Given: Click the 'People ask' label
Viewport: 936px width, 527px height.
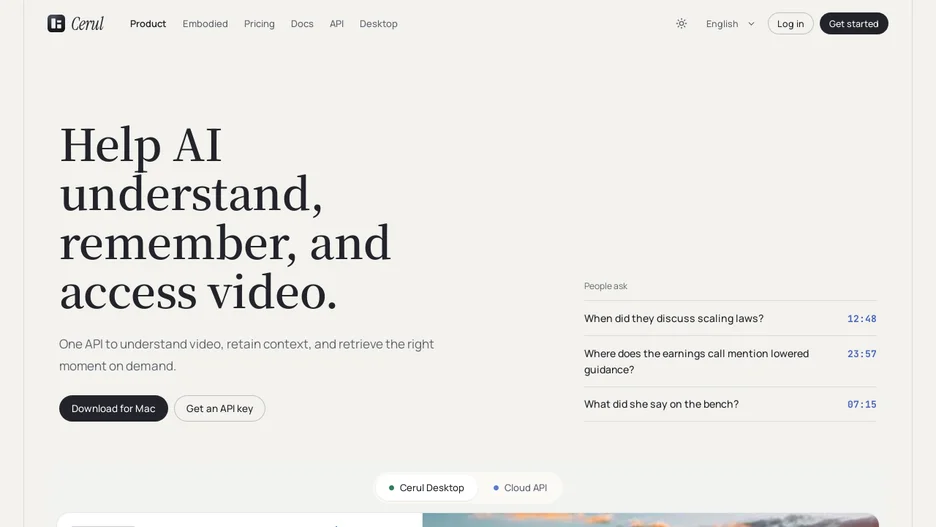Looking at the screenshot, I should (x=605, y=286).
